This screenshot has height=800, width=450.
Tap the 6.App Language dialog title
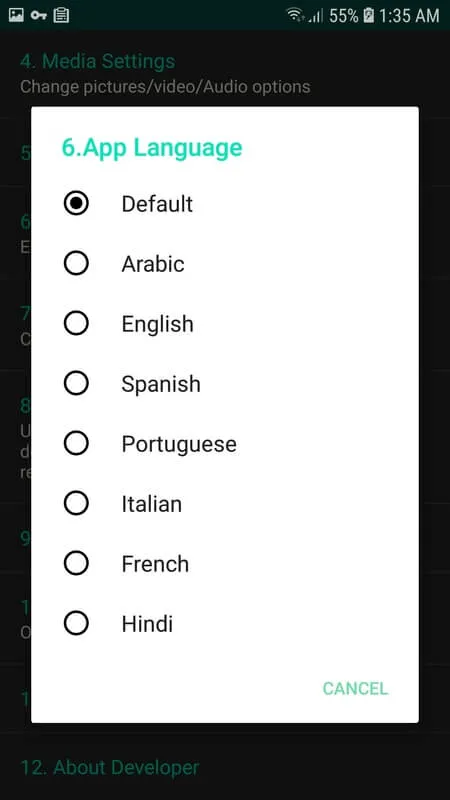coord(152,148)
